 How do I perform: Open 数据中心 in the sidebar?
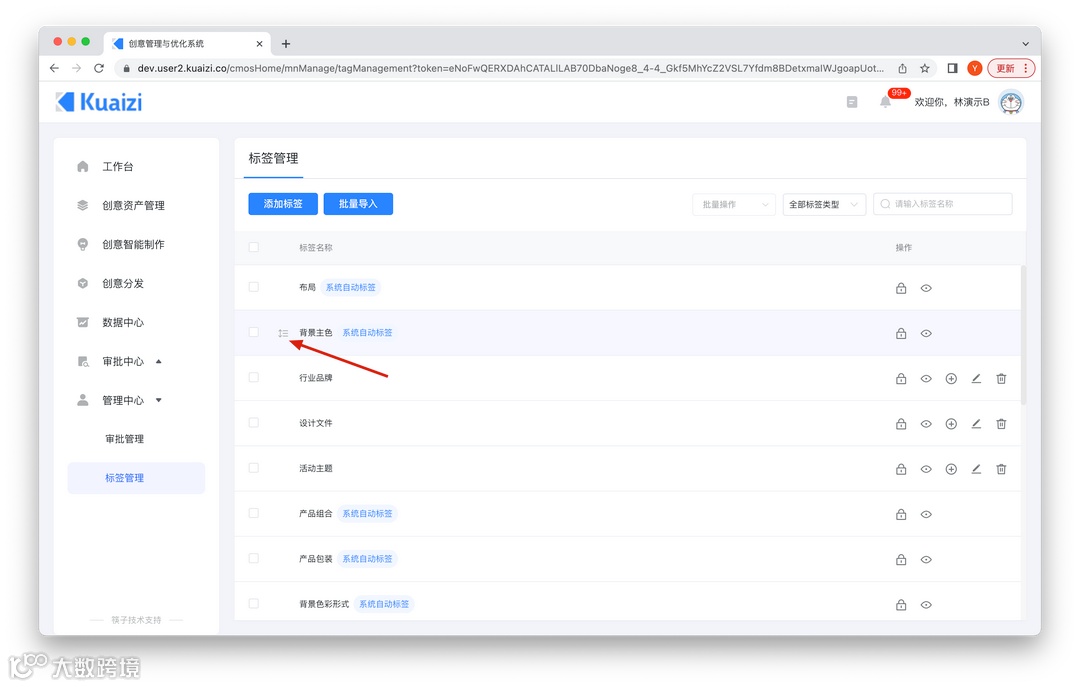tap(123, 322)
